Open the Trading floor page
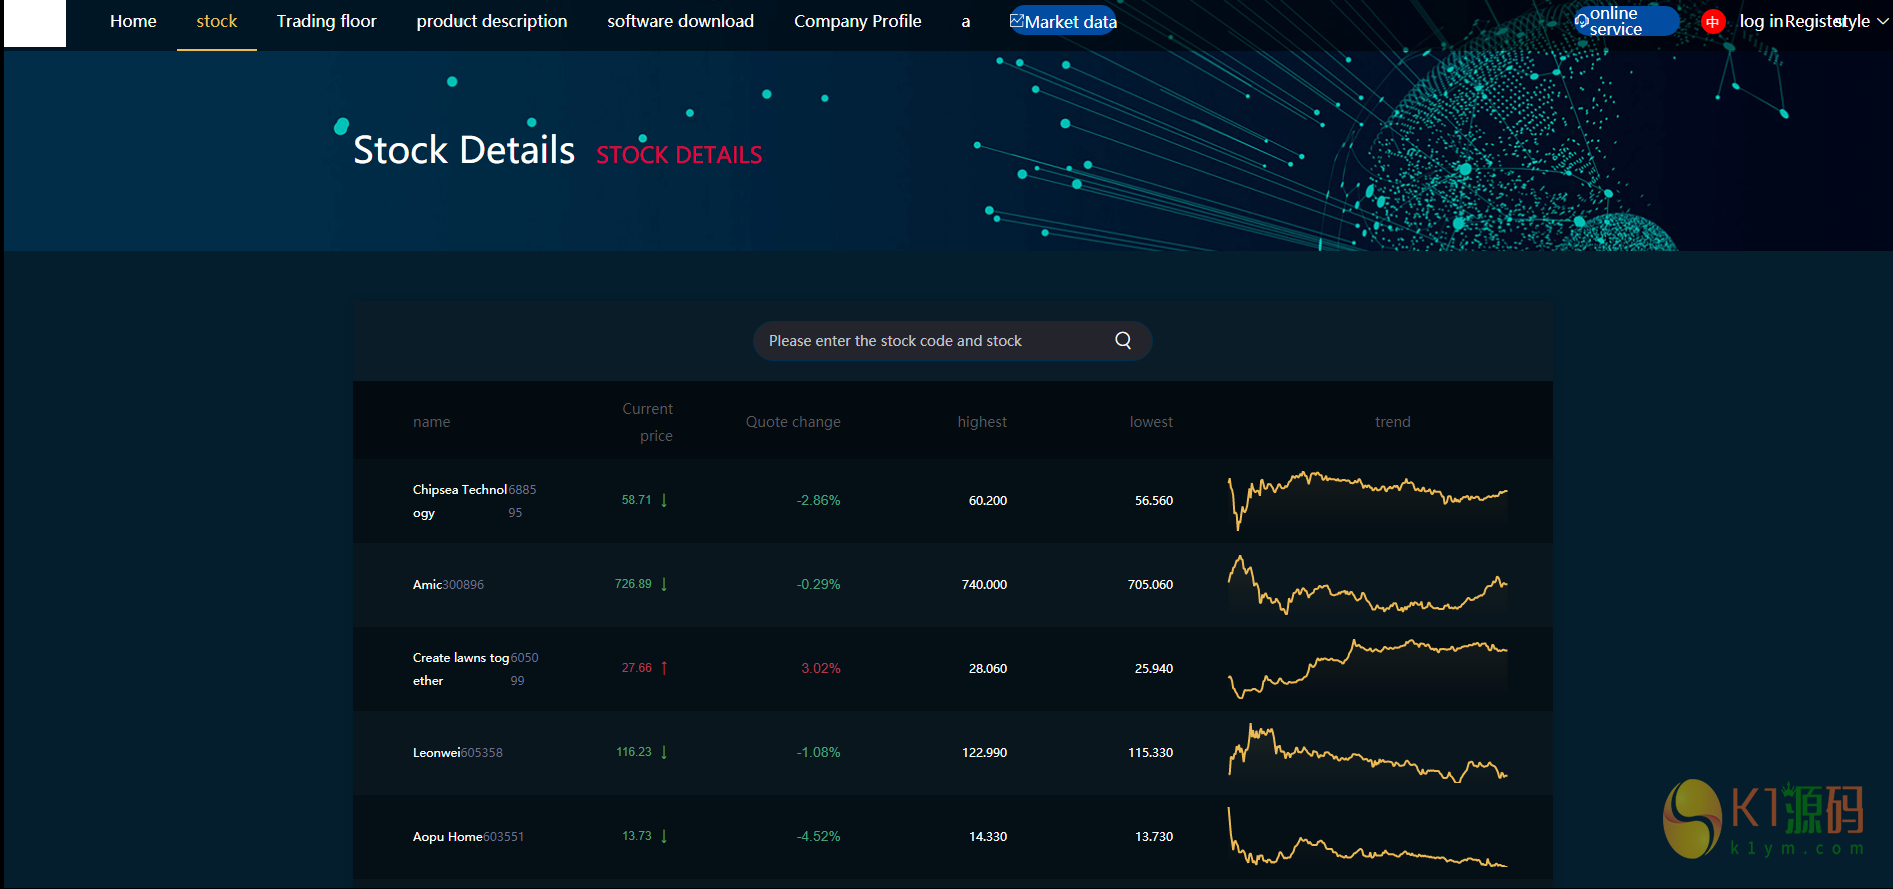The image size is (1893, 889). tap(327, 21)
